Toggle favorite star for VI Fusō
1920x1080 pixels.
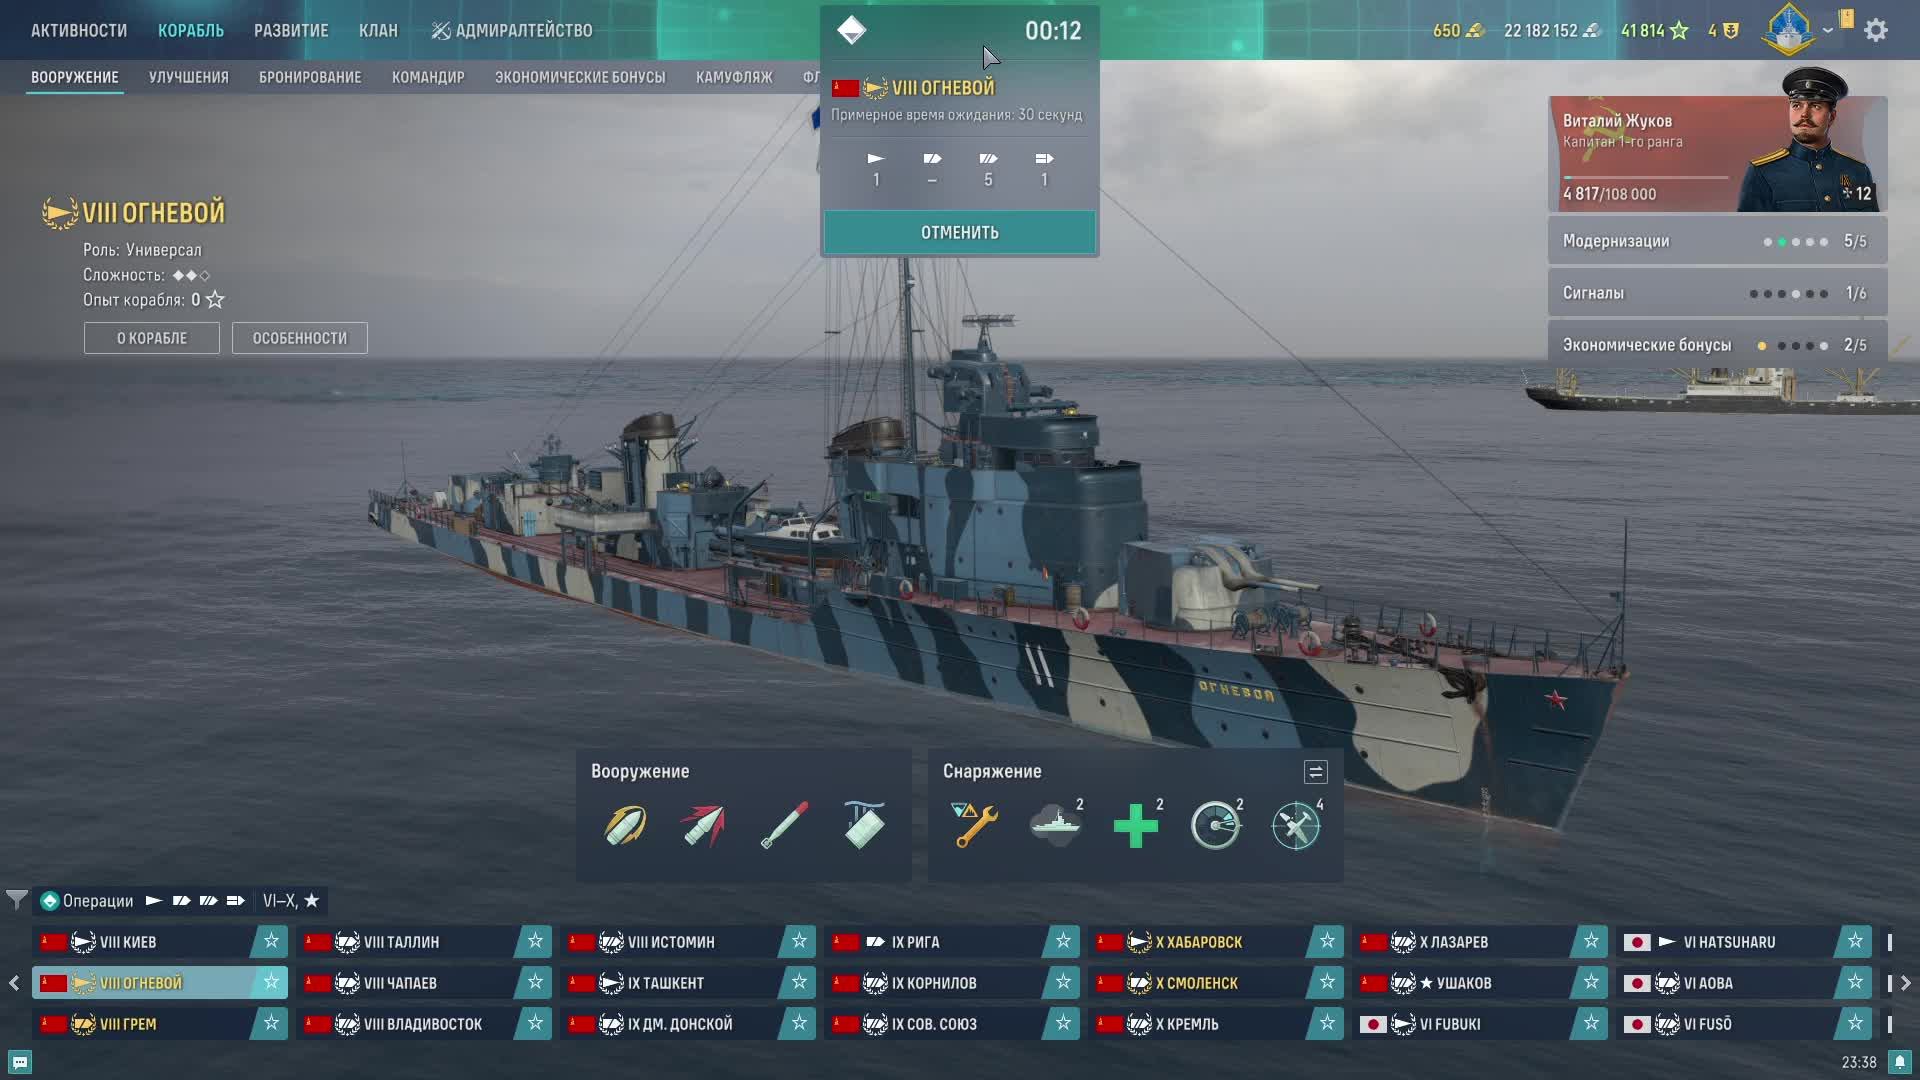[1855, 1023]
